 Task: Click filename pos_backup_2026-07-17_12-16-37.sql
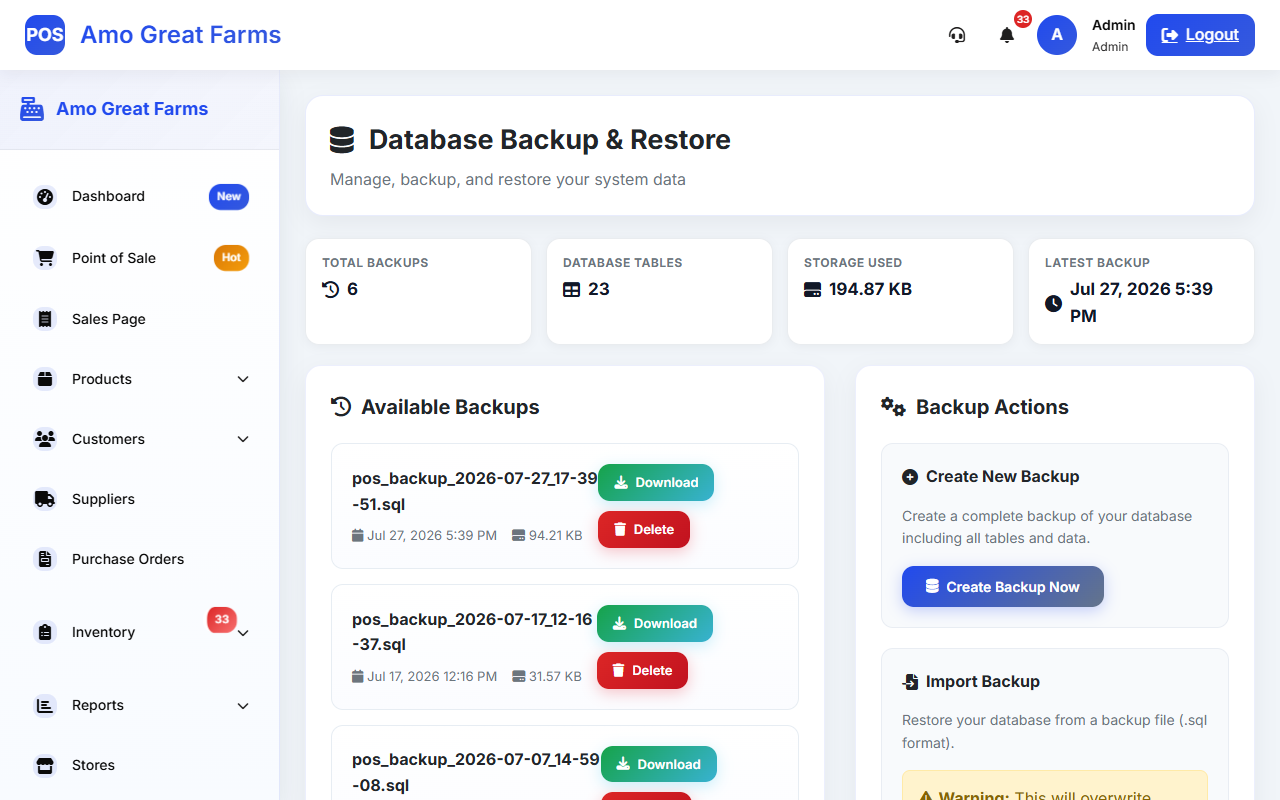pyautogui.click(x=473, y=632)
